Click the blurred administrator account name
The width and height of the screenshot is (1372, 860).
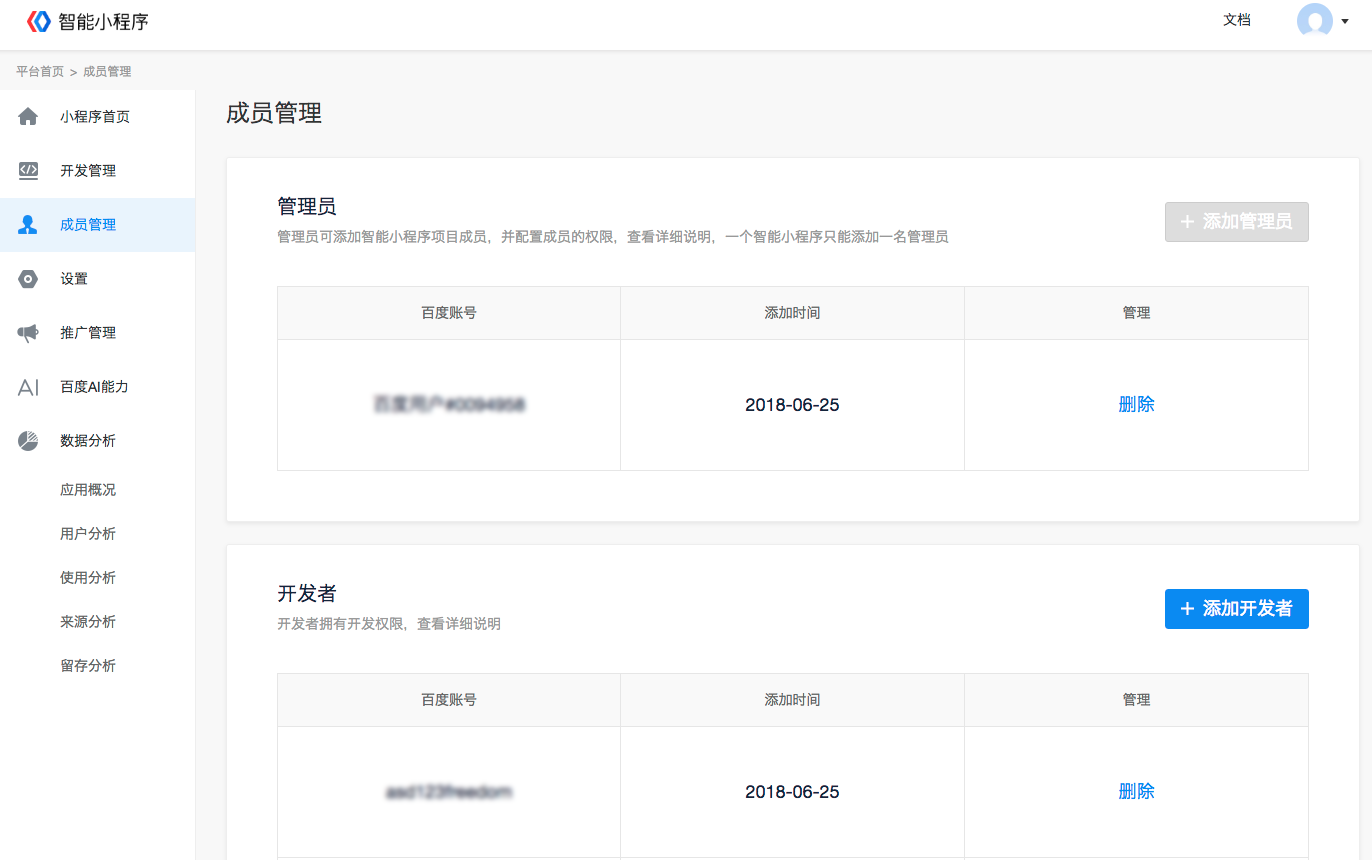coord(449,405)
